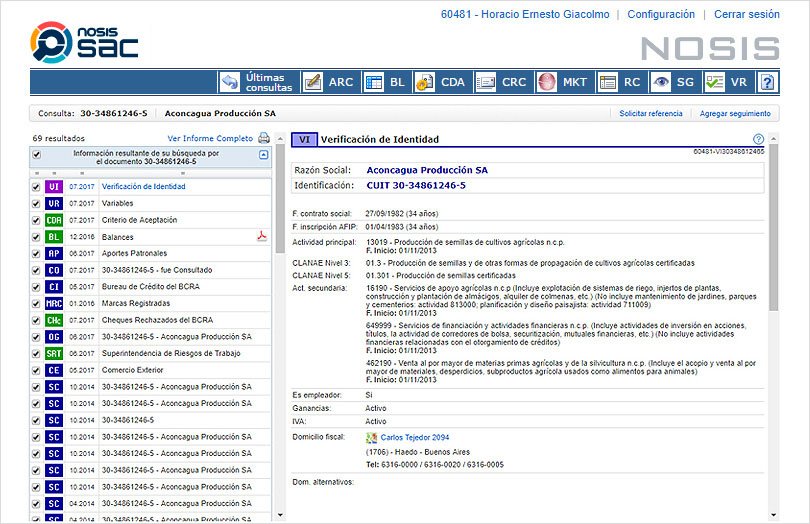Open the CDA criteria icon

tap(425, 82)
